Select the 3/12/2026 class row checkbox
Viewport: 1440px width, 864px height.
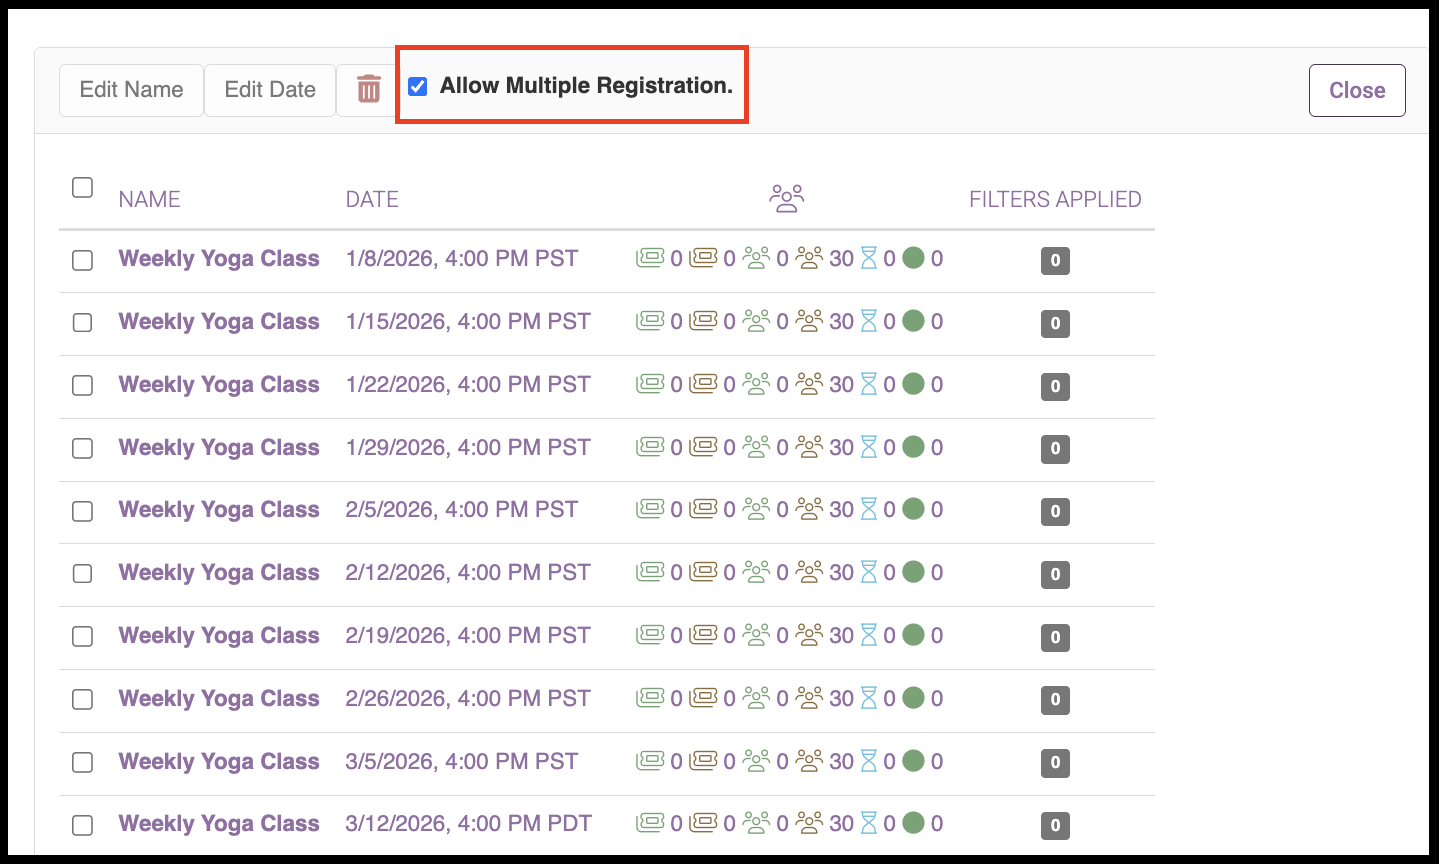[x=83, y=825]
